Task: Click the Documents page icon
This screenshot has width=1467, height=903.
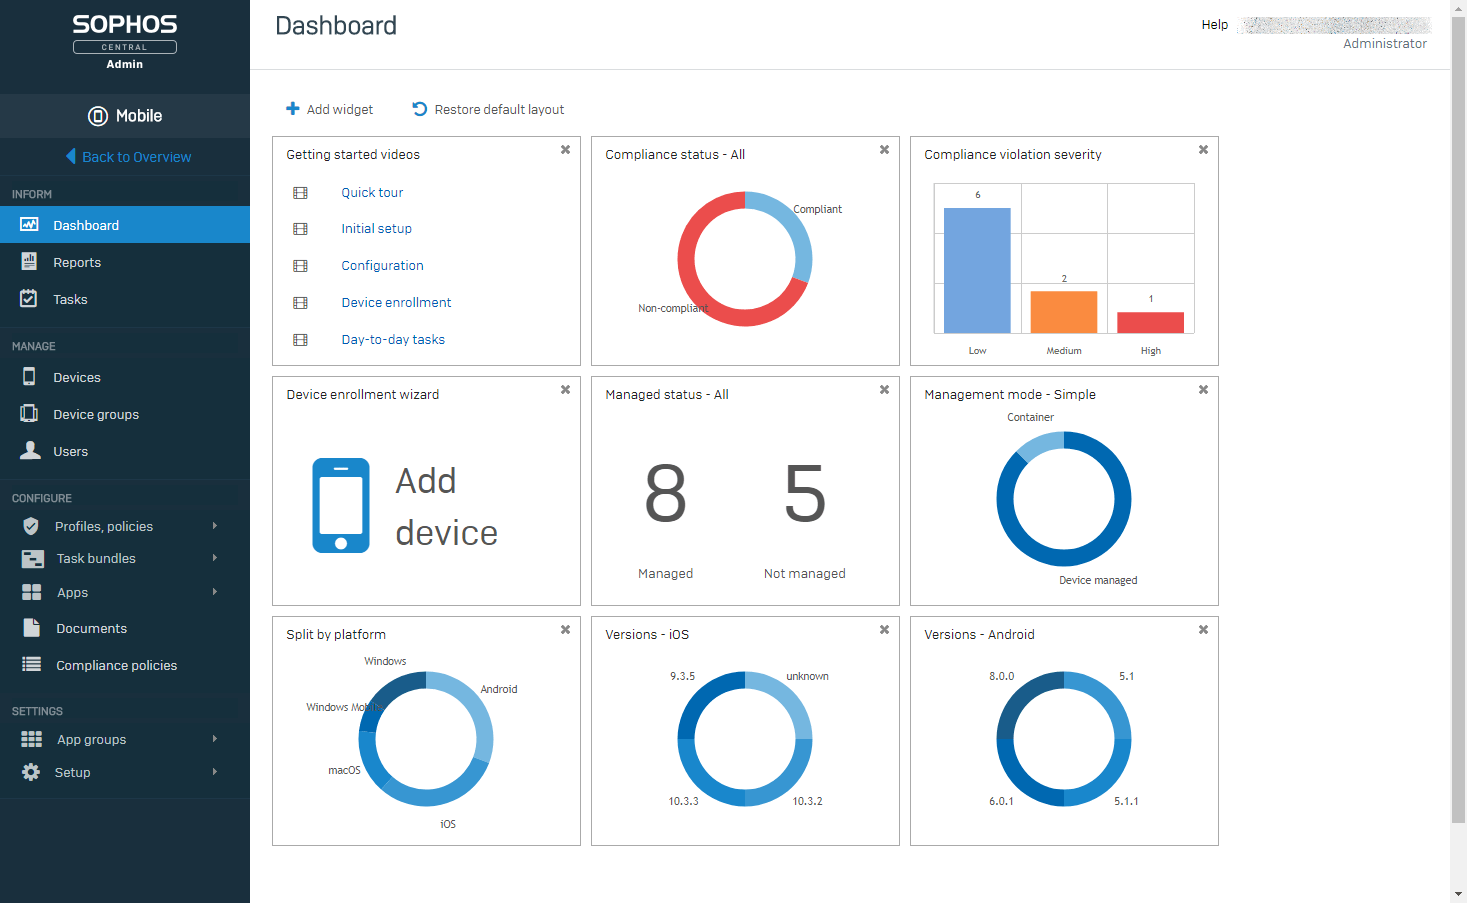Action: [30, 628]
